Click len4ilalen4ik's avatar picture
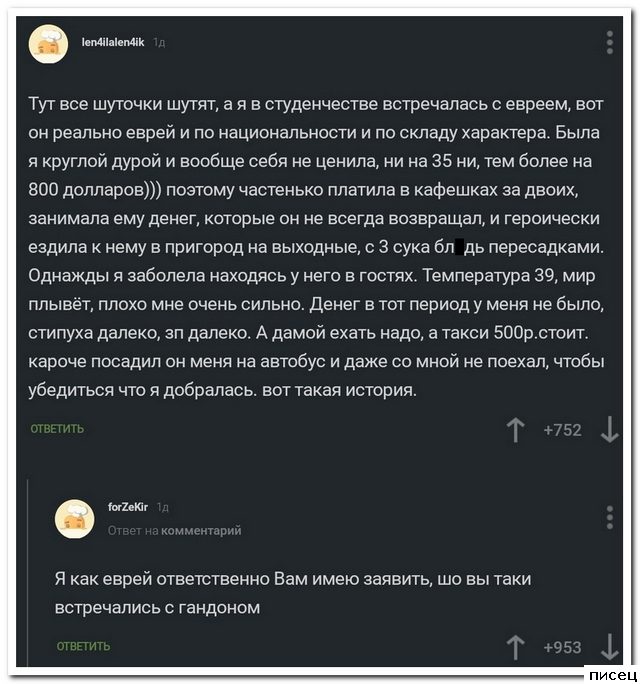The width and height of the screenshot is (640, 684). click(x=47, y=43)
